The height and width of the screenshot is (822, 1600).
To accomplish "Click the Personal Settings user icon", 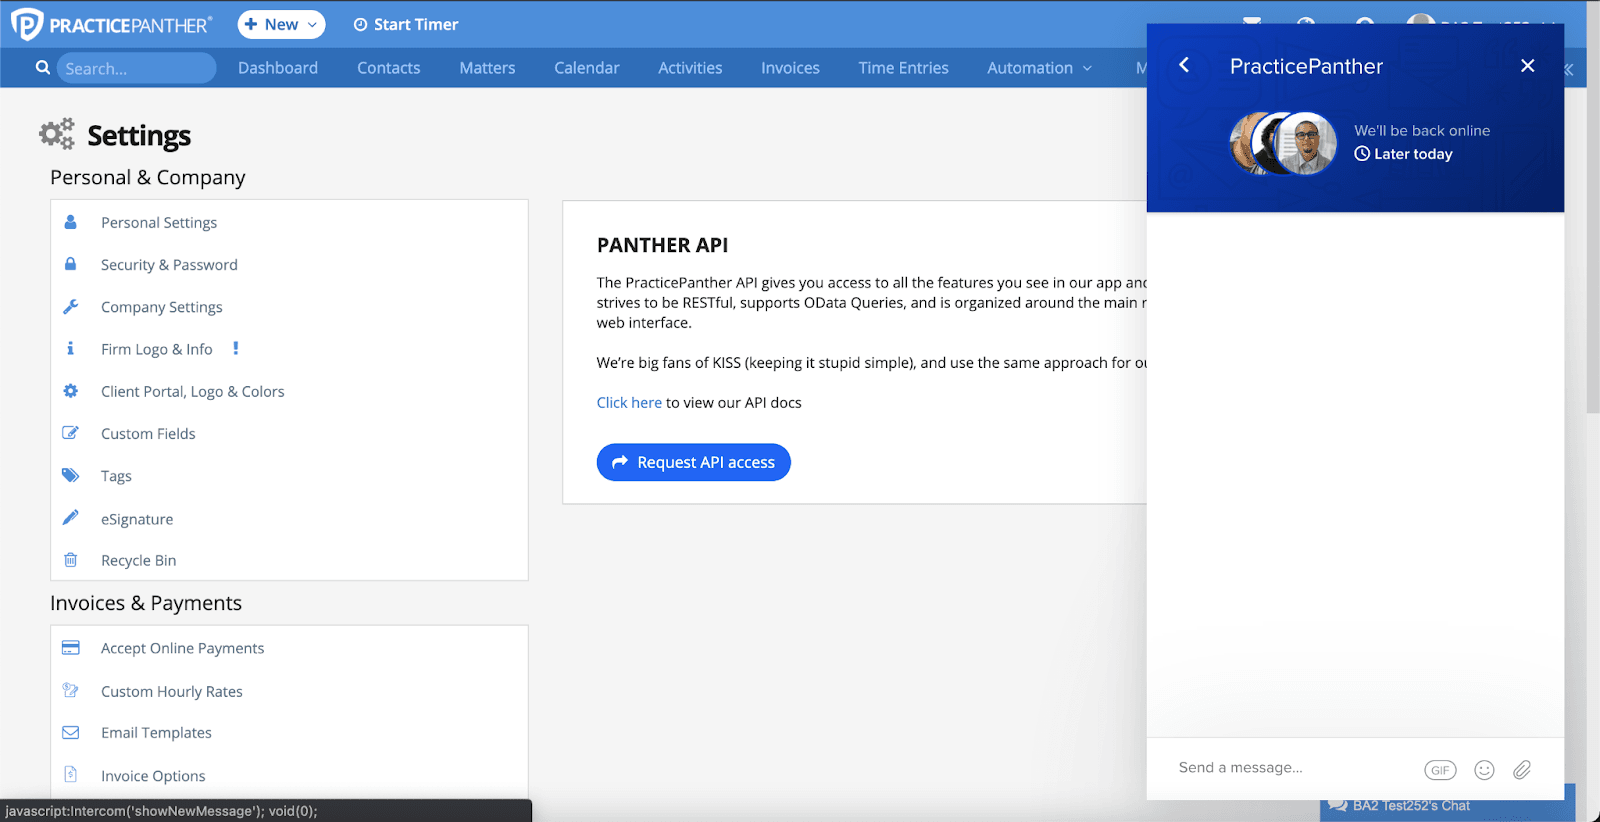I will pos(70,222).
